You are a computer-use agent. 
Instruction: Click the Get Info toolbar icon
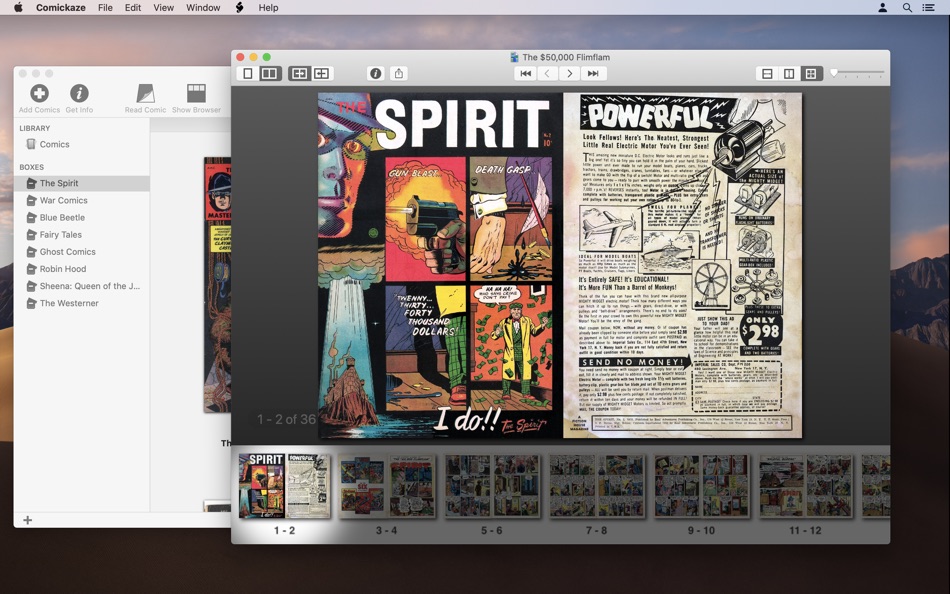point(79,95)
